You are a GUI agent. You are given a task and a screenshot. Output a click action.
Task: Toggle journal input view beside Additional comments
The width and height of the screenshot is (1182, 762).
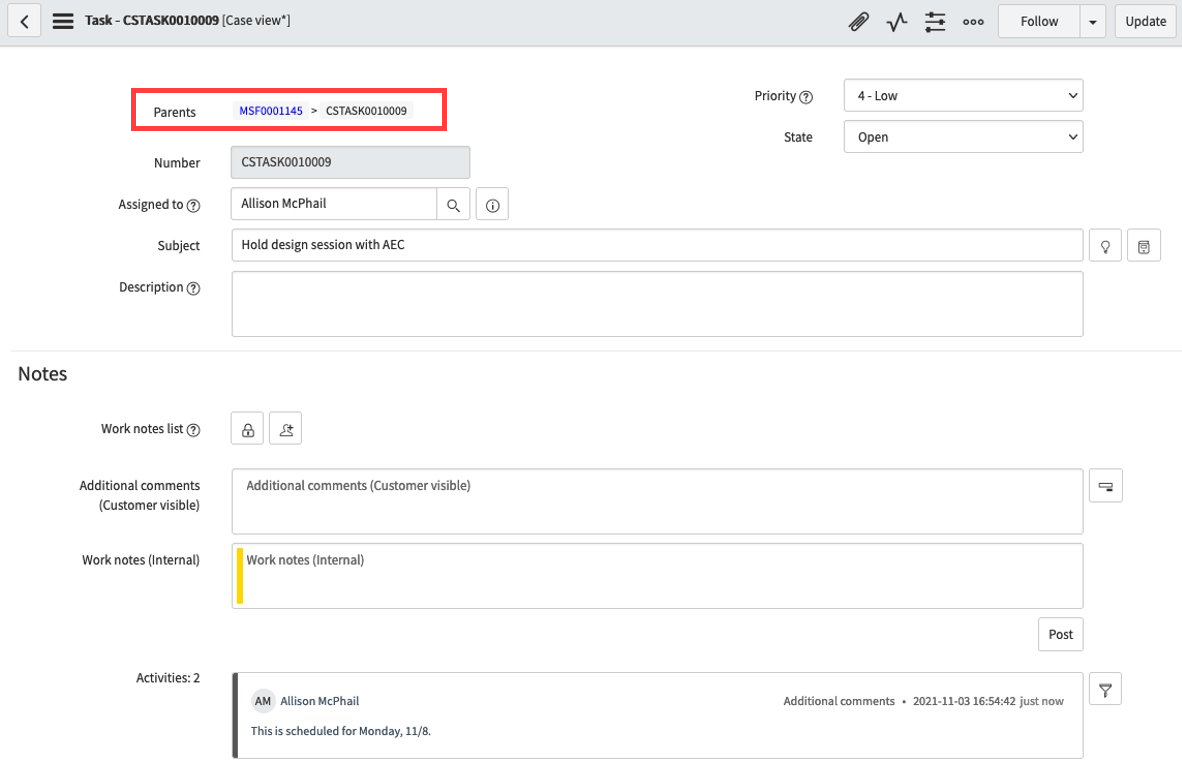click(1106, 486)
